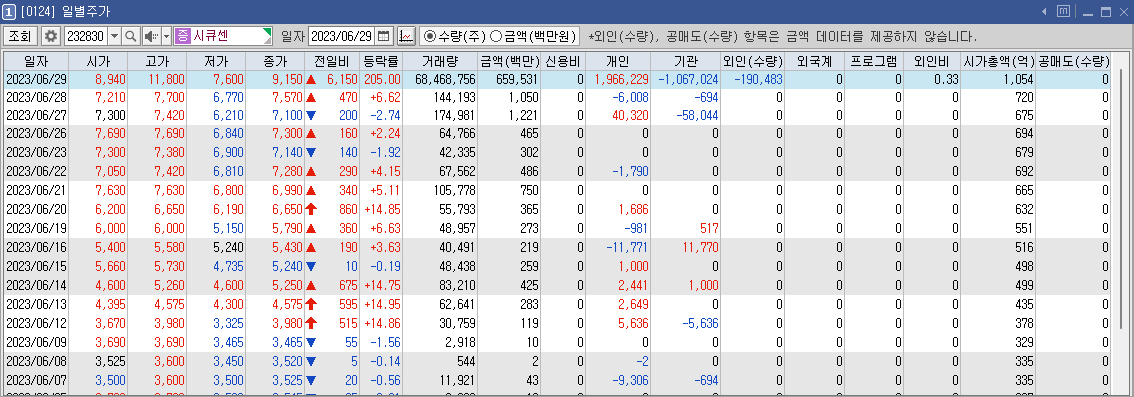The width and height of the screenshot is (1134, 397).
Task: Click the 거래량 column header
Action: point(440,61)
